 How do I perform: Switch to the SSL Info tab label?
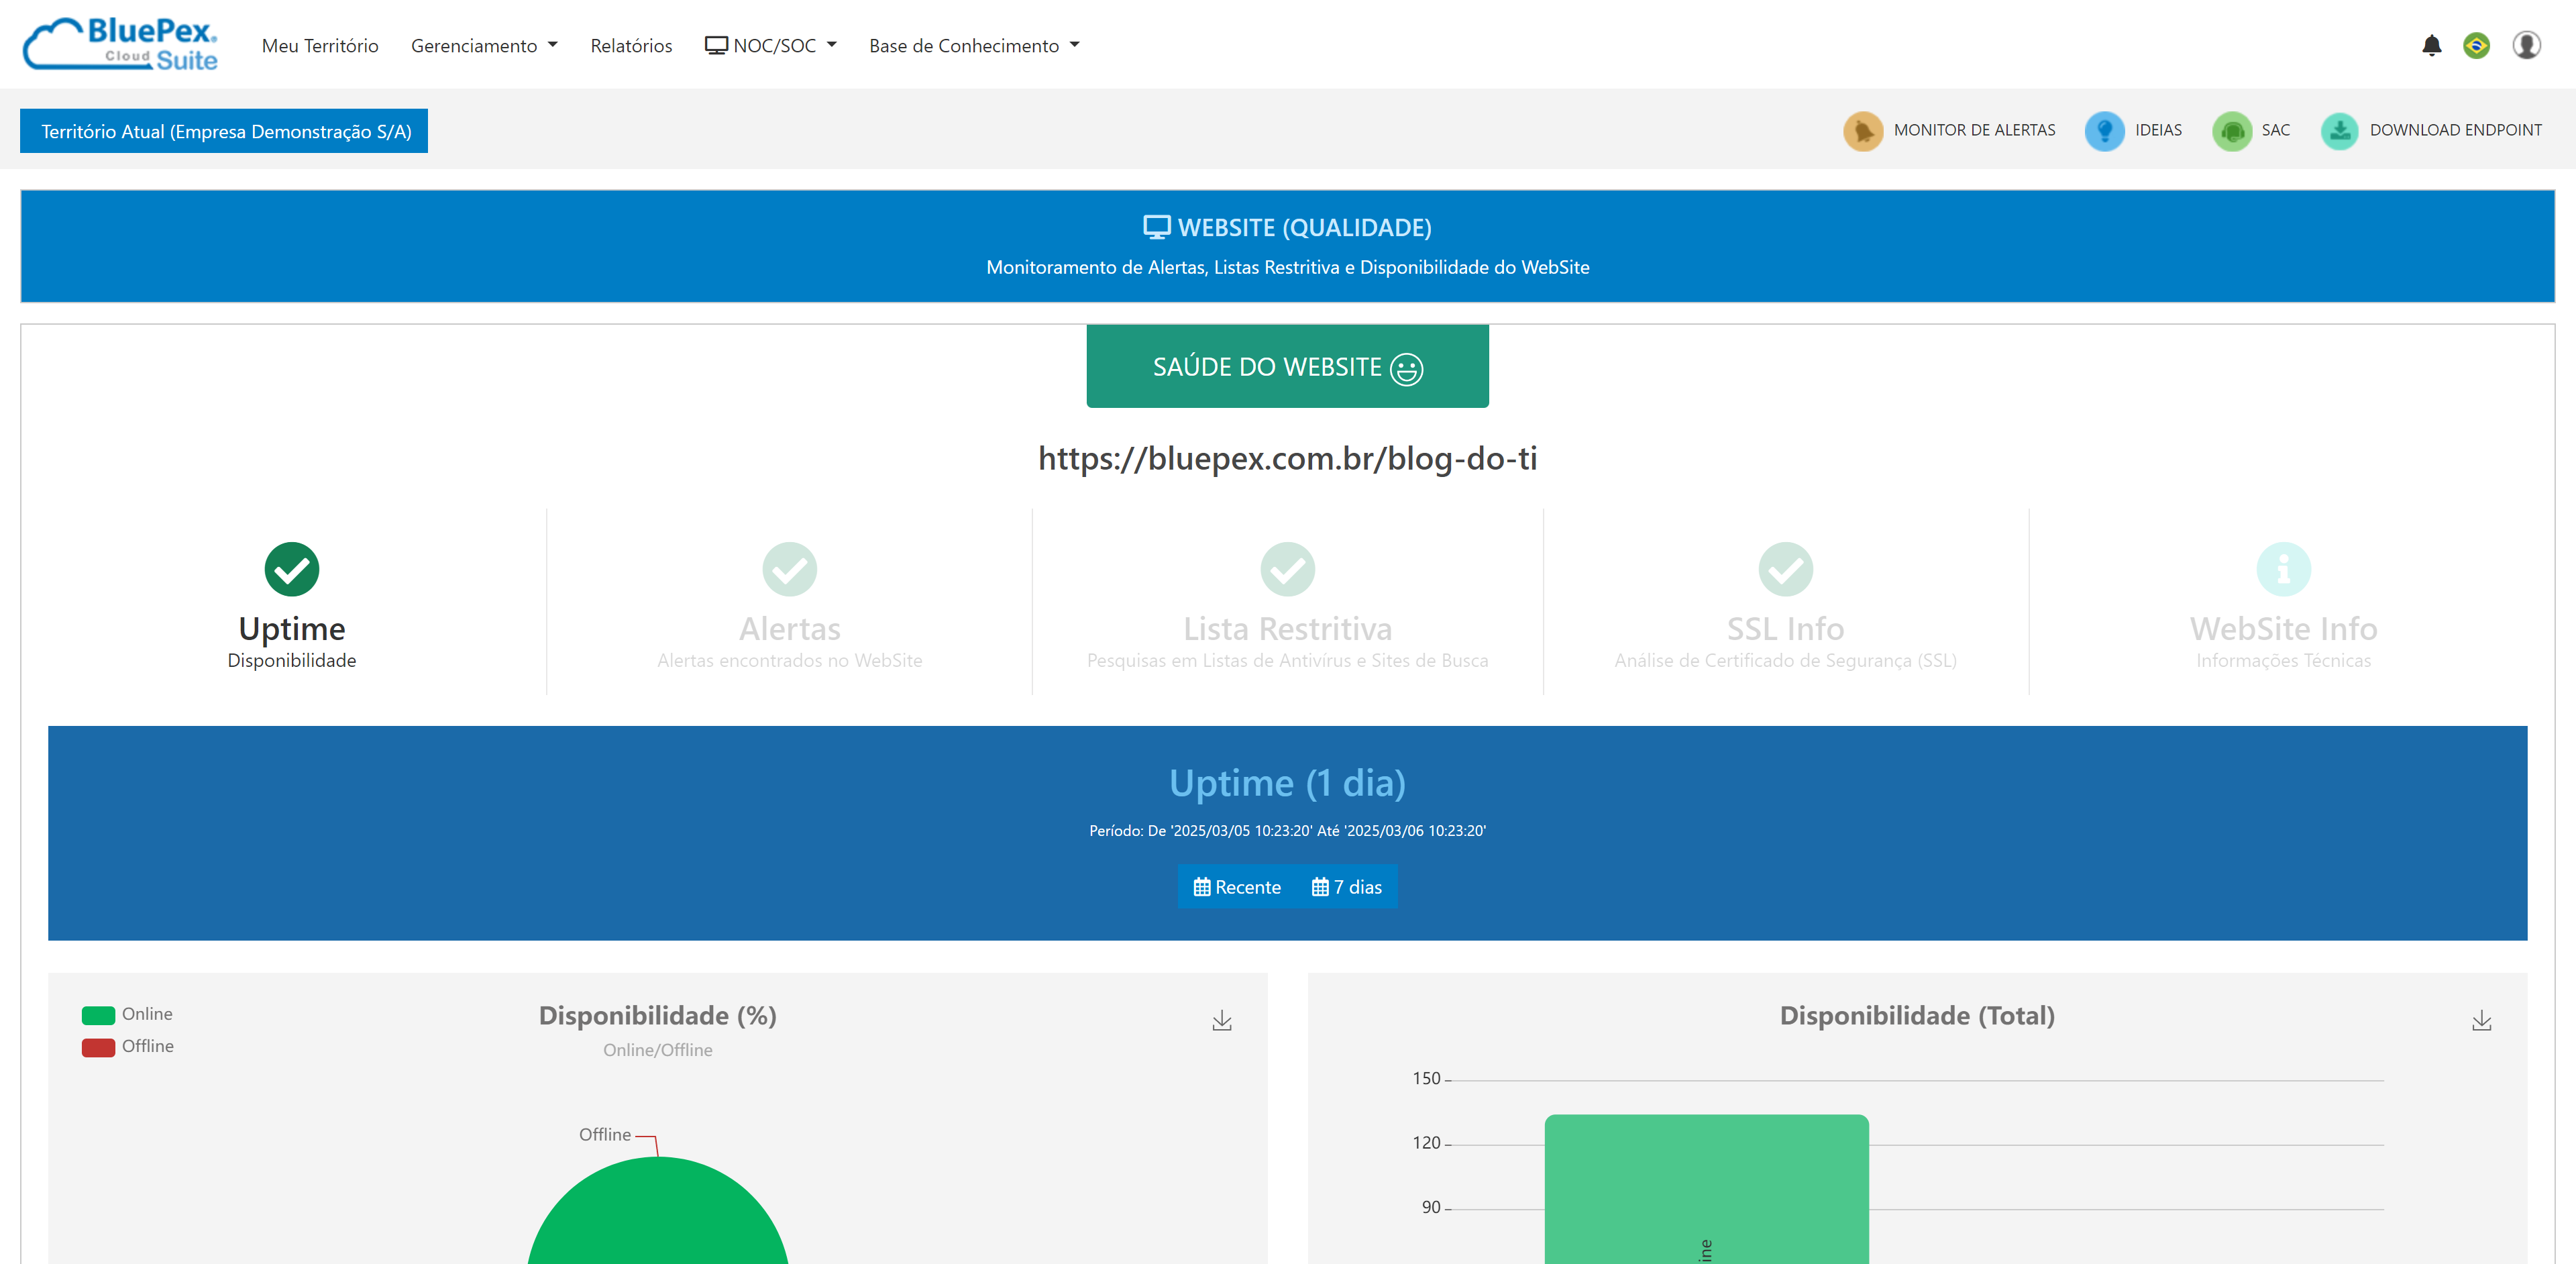pyautogui.click(x=1785, y=628)
